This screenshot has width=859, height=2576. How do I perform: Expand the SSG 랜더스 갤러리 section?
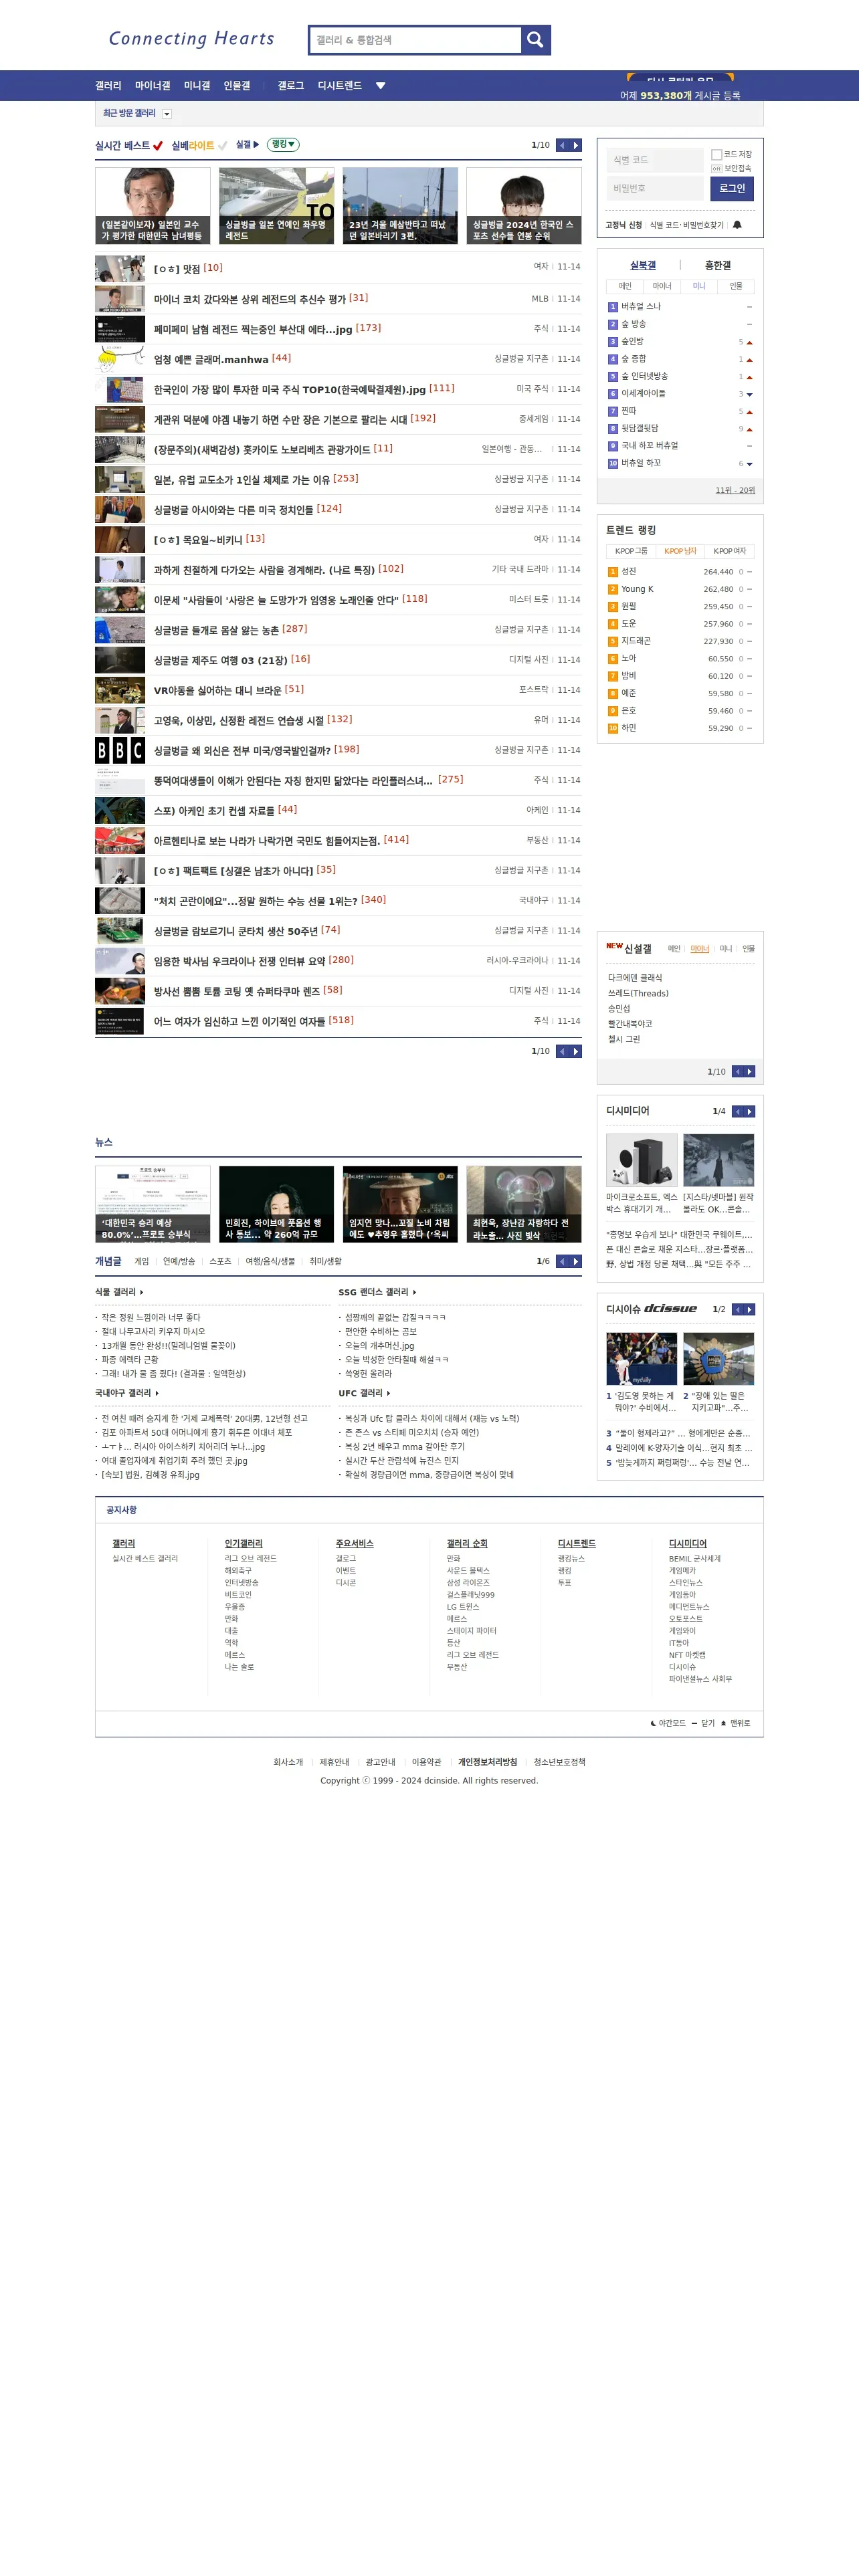(377, 1292)
